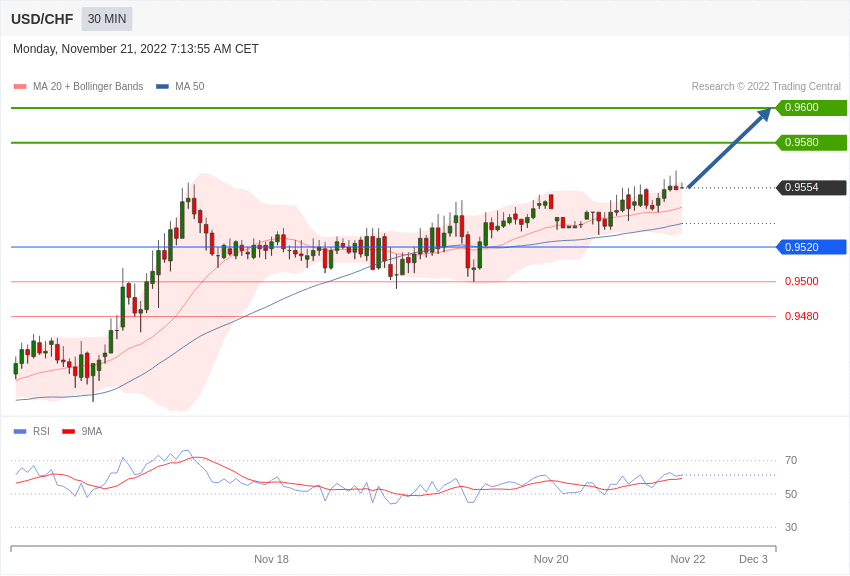
Task: Click the Nov 20 date axis label
Action: click(551, 559)
